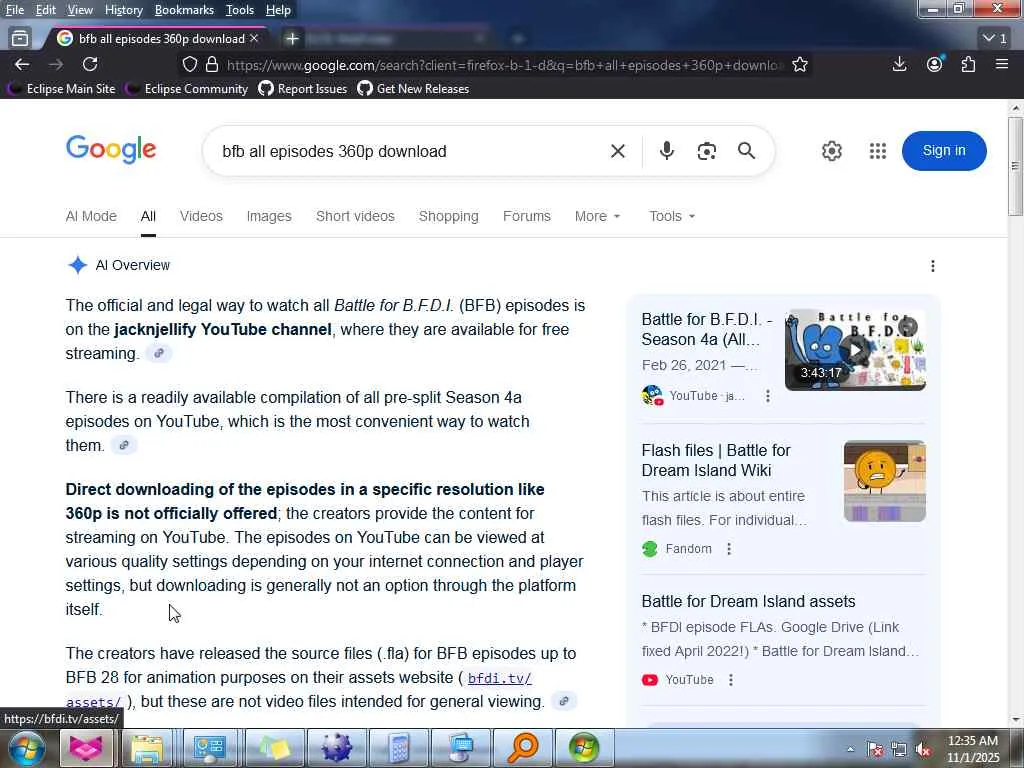Open a new tab with the plus button
Viewport: 1024px width, 768px height.
(292, 39)
